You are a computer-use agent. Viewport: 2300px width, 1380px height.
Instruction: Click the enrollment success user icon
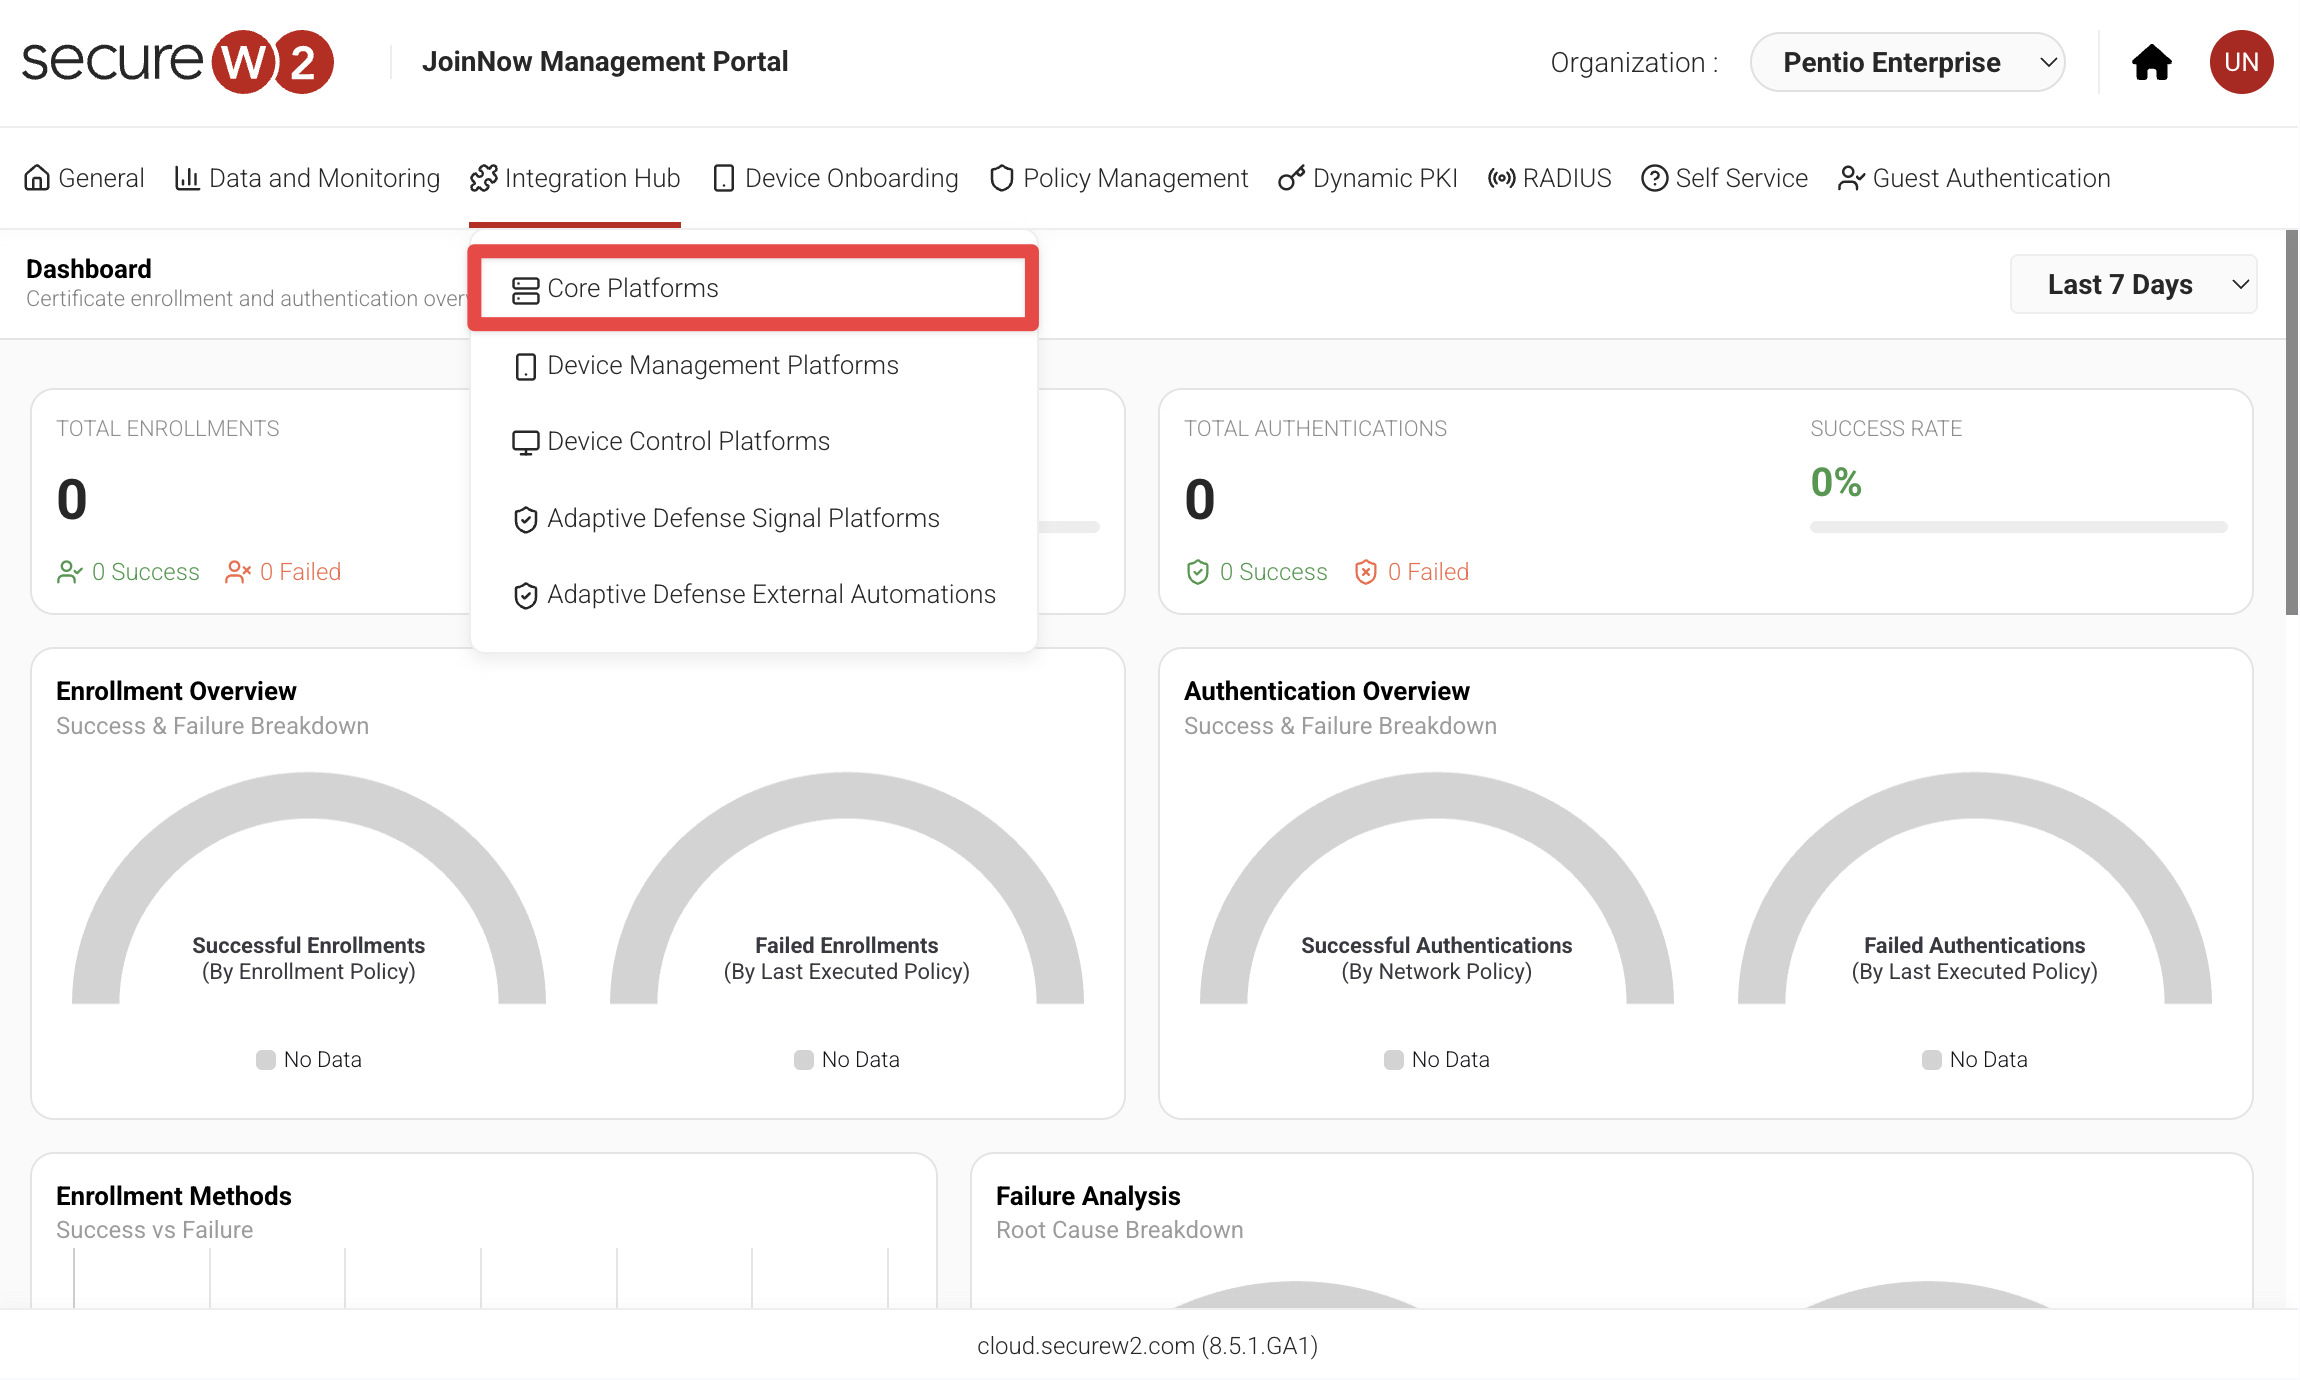pyautogui.click(x=70, y=572)
